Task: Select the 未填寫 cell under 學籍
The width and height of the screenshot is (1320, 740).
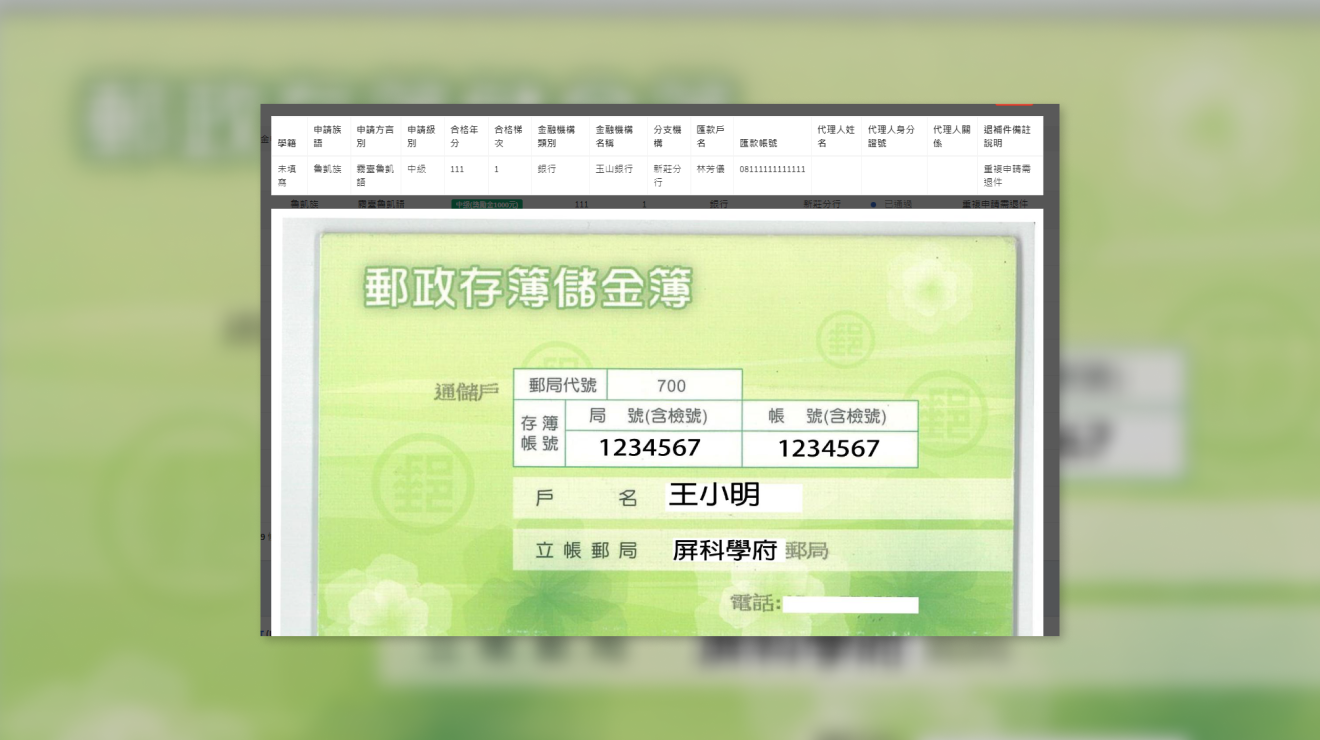Action: [287, 176]
